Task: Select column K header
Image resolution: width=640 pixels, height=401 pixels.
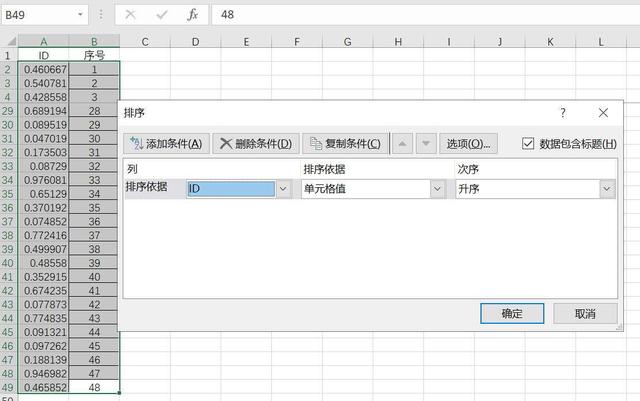Action: click(x=550, y=42)
